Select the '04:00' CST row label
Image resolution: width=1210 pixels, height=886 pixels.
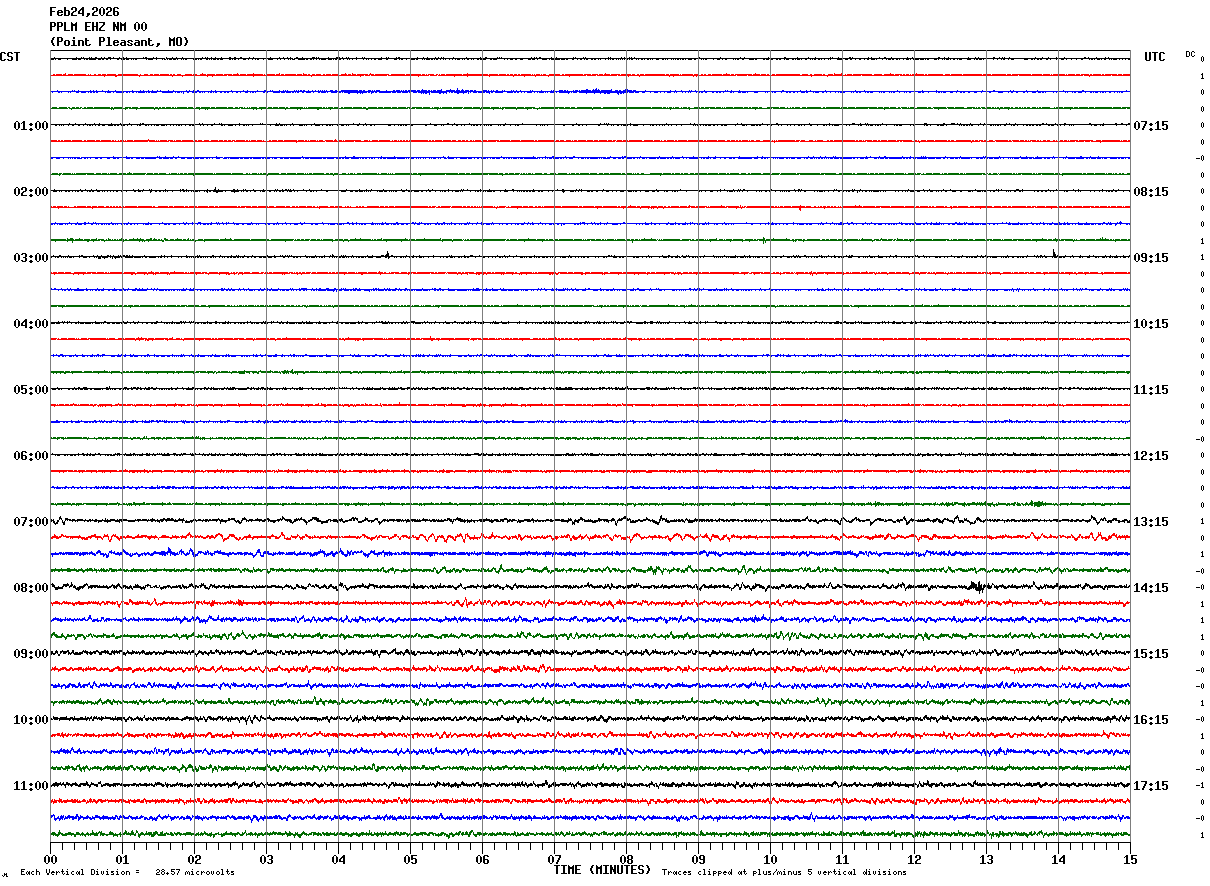(x=31, y=324)
